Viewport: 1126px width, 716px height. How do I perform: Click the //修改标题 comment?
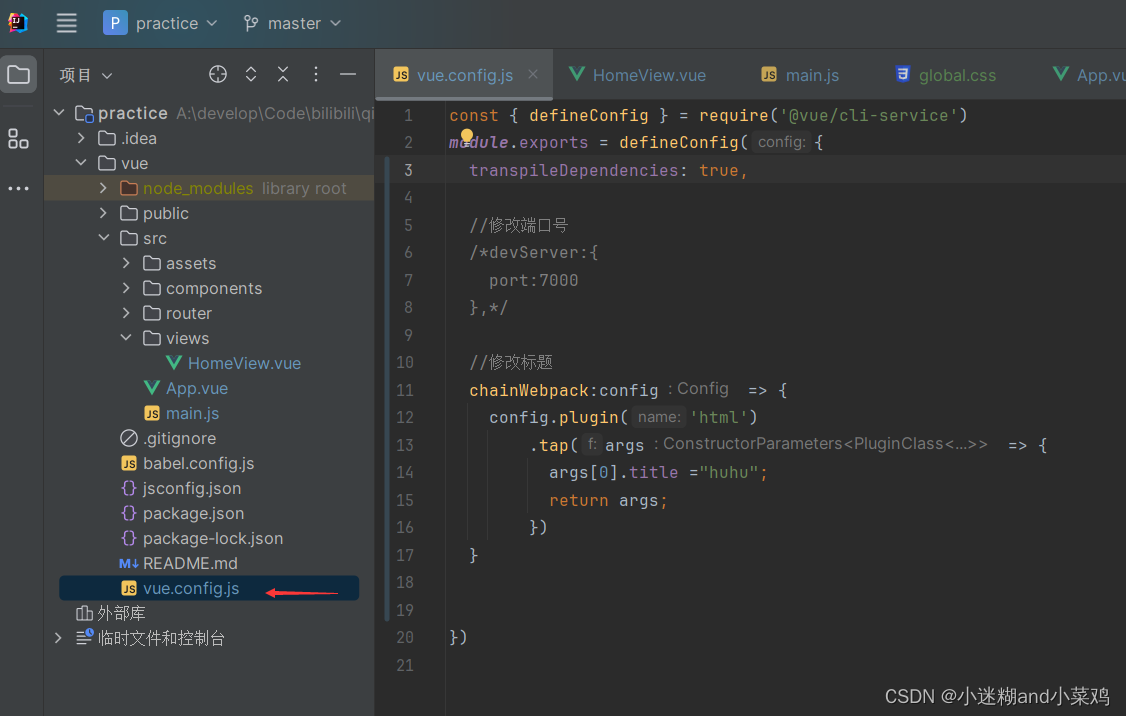[x=511, y=363]
